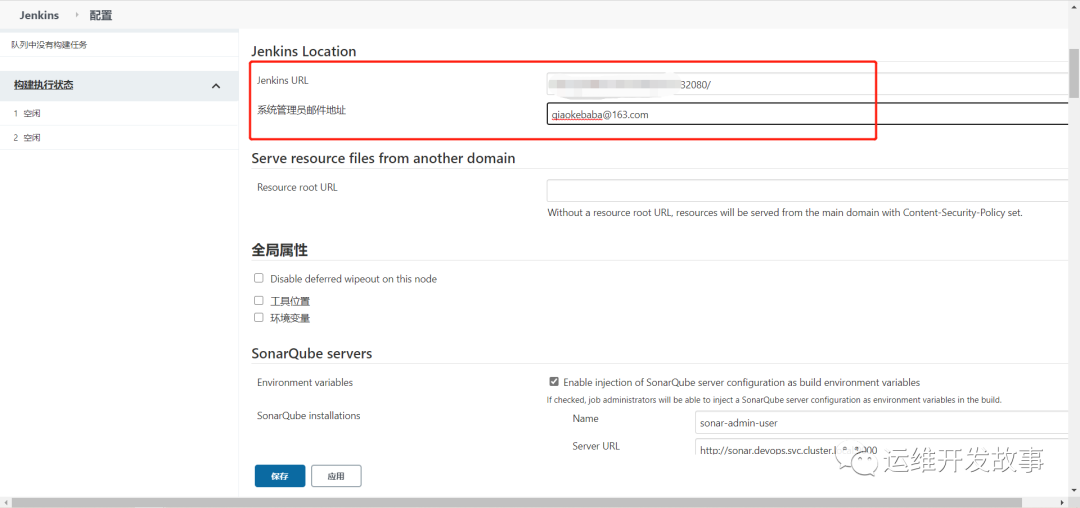
Task: Edit the SonarQube Server URL field
Action: 882,449
